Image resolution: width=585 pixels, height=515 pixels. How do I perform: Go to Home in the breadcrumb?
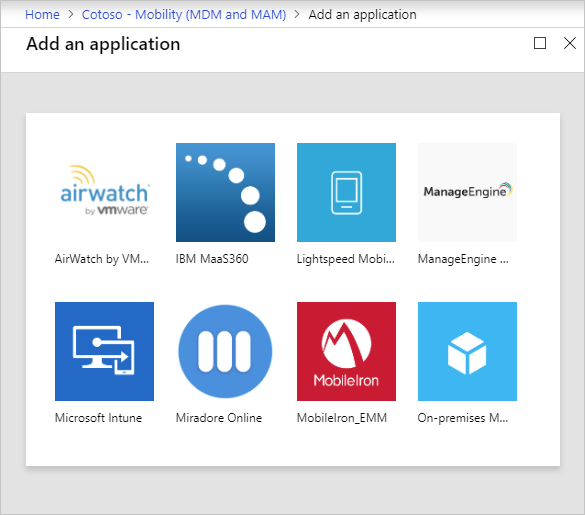[42, 15]
